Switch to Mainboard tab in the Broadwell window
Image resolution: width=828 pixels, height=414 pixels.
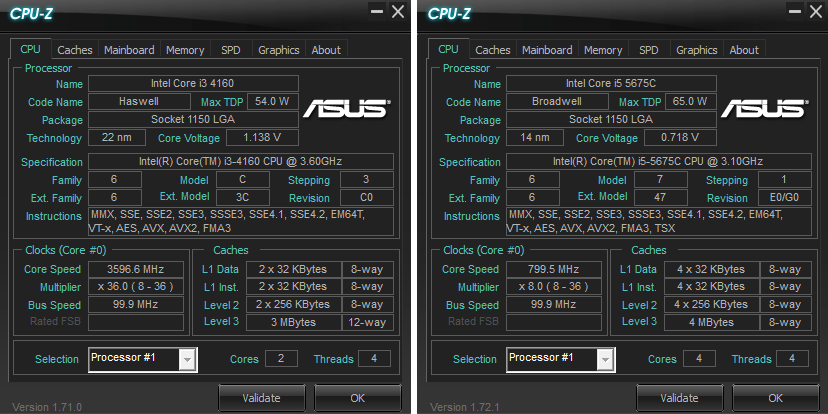547,50
